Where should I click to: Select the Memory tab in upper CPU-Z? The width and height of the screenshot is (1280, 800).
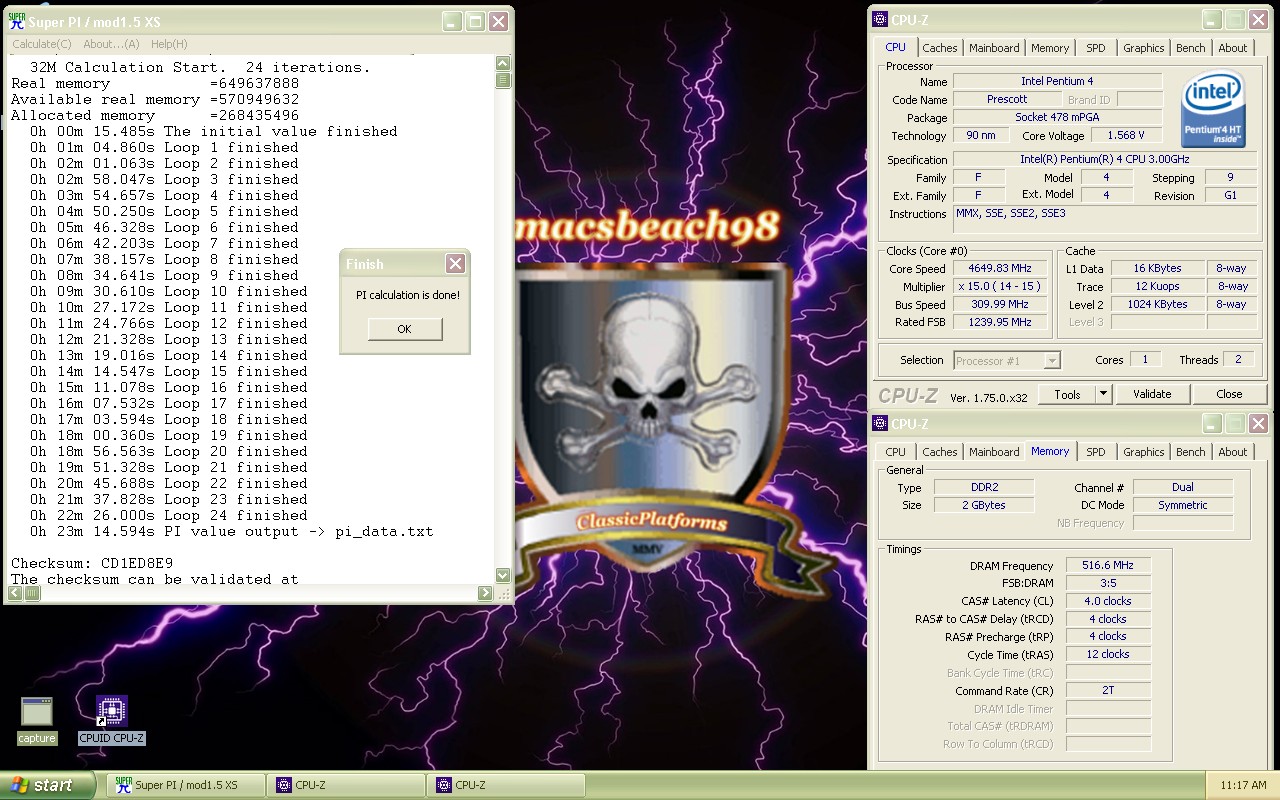click(x=1050, y=48)
